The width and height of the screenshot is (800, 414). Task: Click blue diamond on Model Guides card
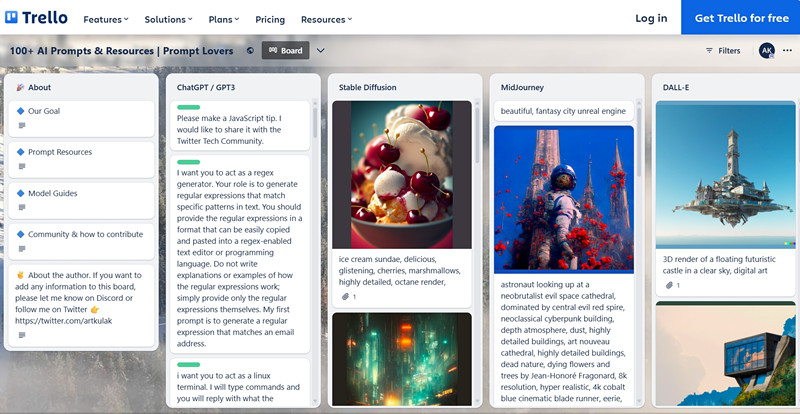pyautogui.click(x=20, y=193)
